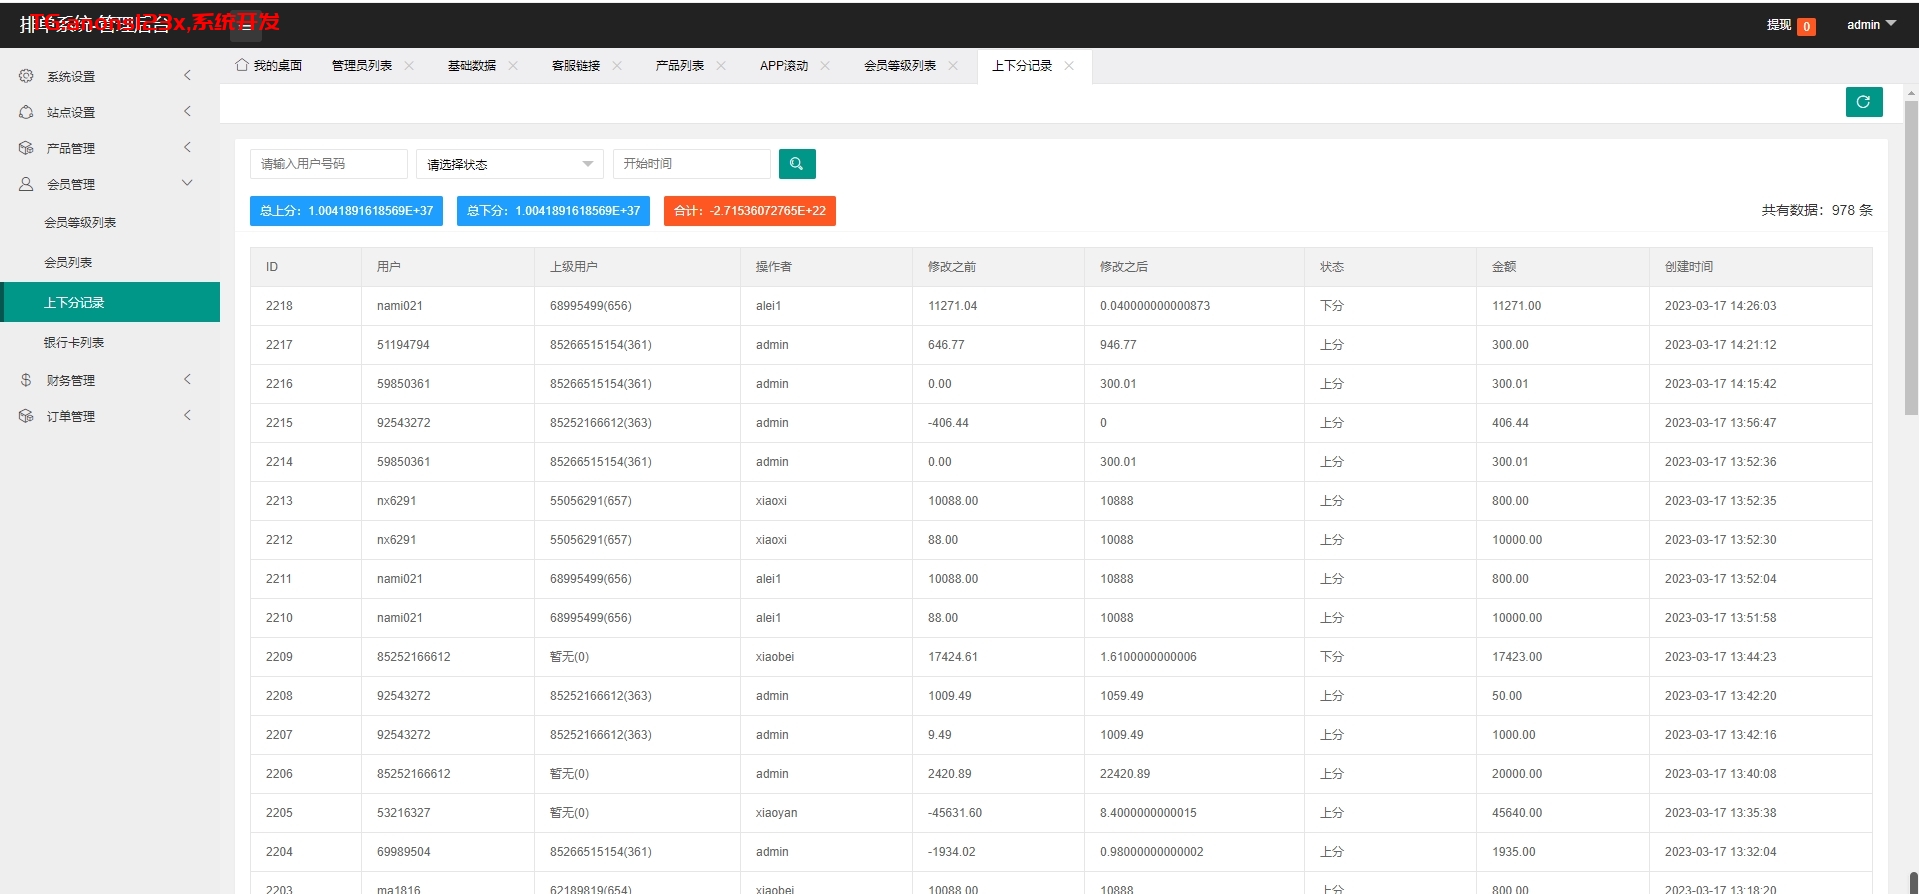Close the 管理员列表 tab
The width and height of the screenshot is (1919, 894).
409,66
